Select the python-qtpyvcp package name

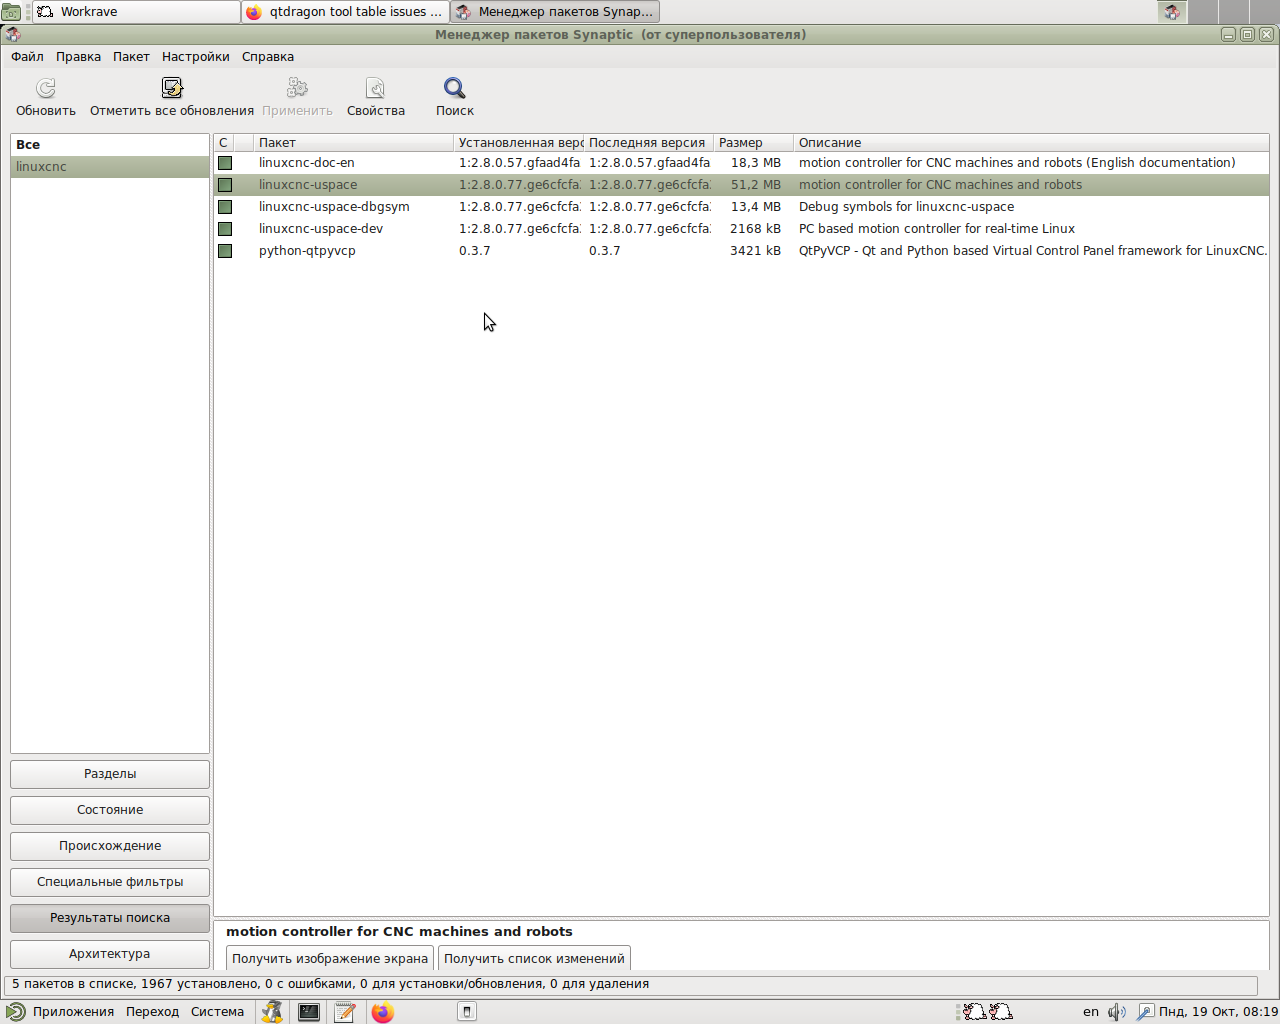point(307,251)
